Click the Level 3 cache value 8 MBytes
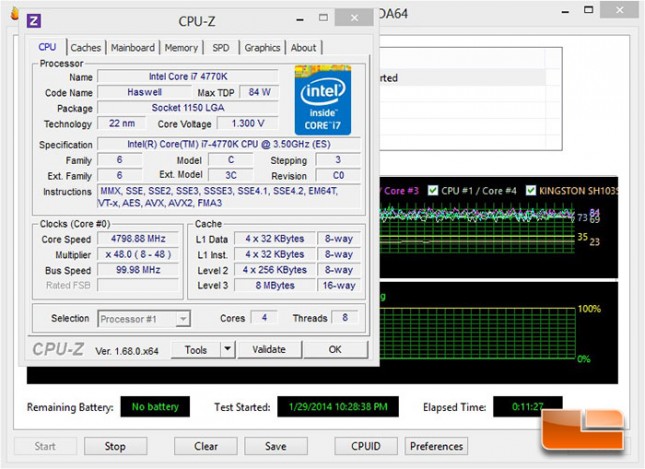This screenshot has width=645, height=469. click(275, 285)
